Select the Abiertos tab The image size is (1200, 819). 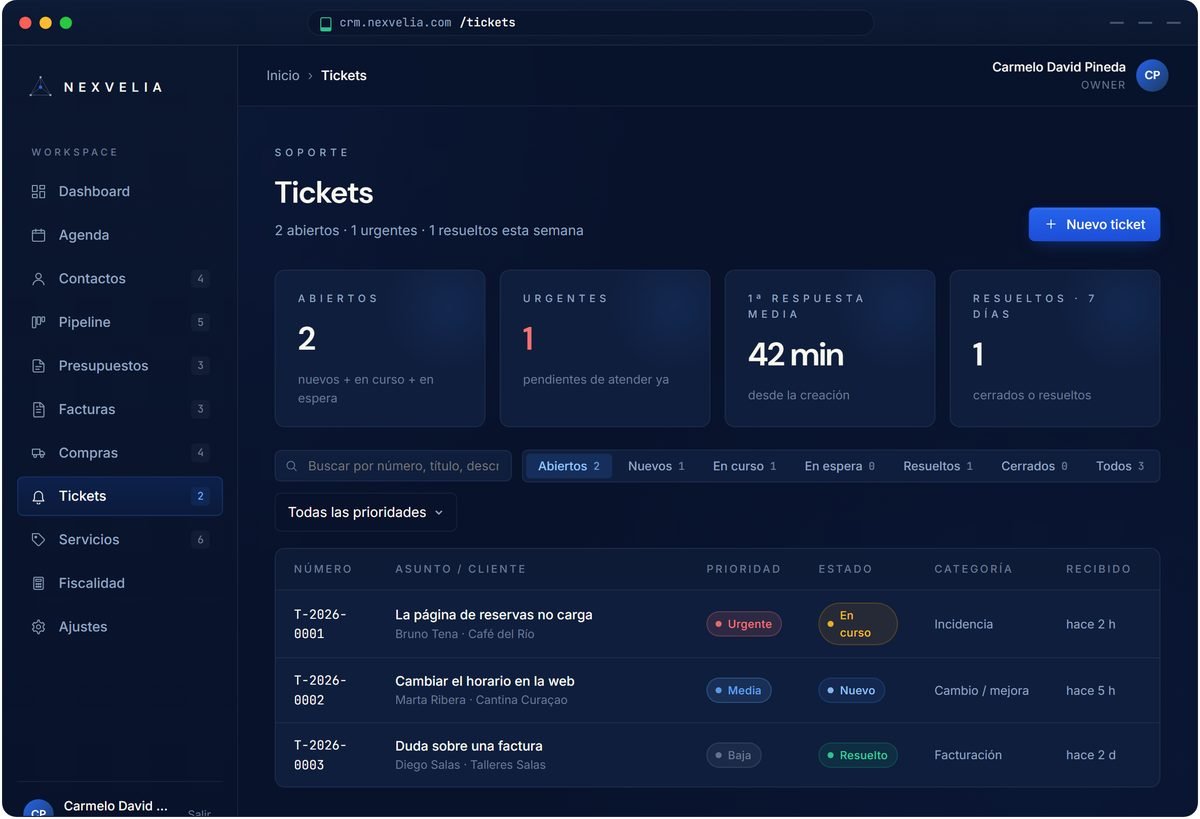click(569, 466)
